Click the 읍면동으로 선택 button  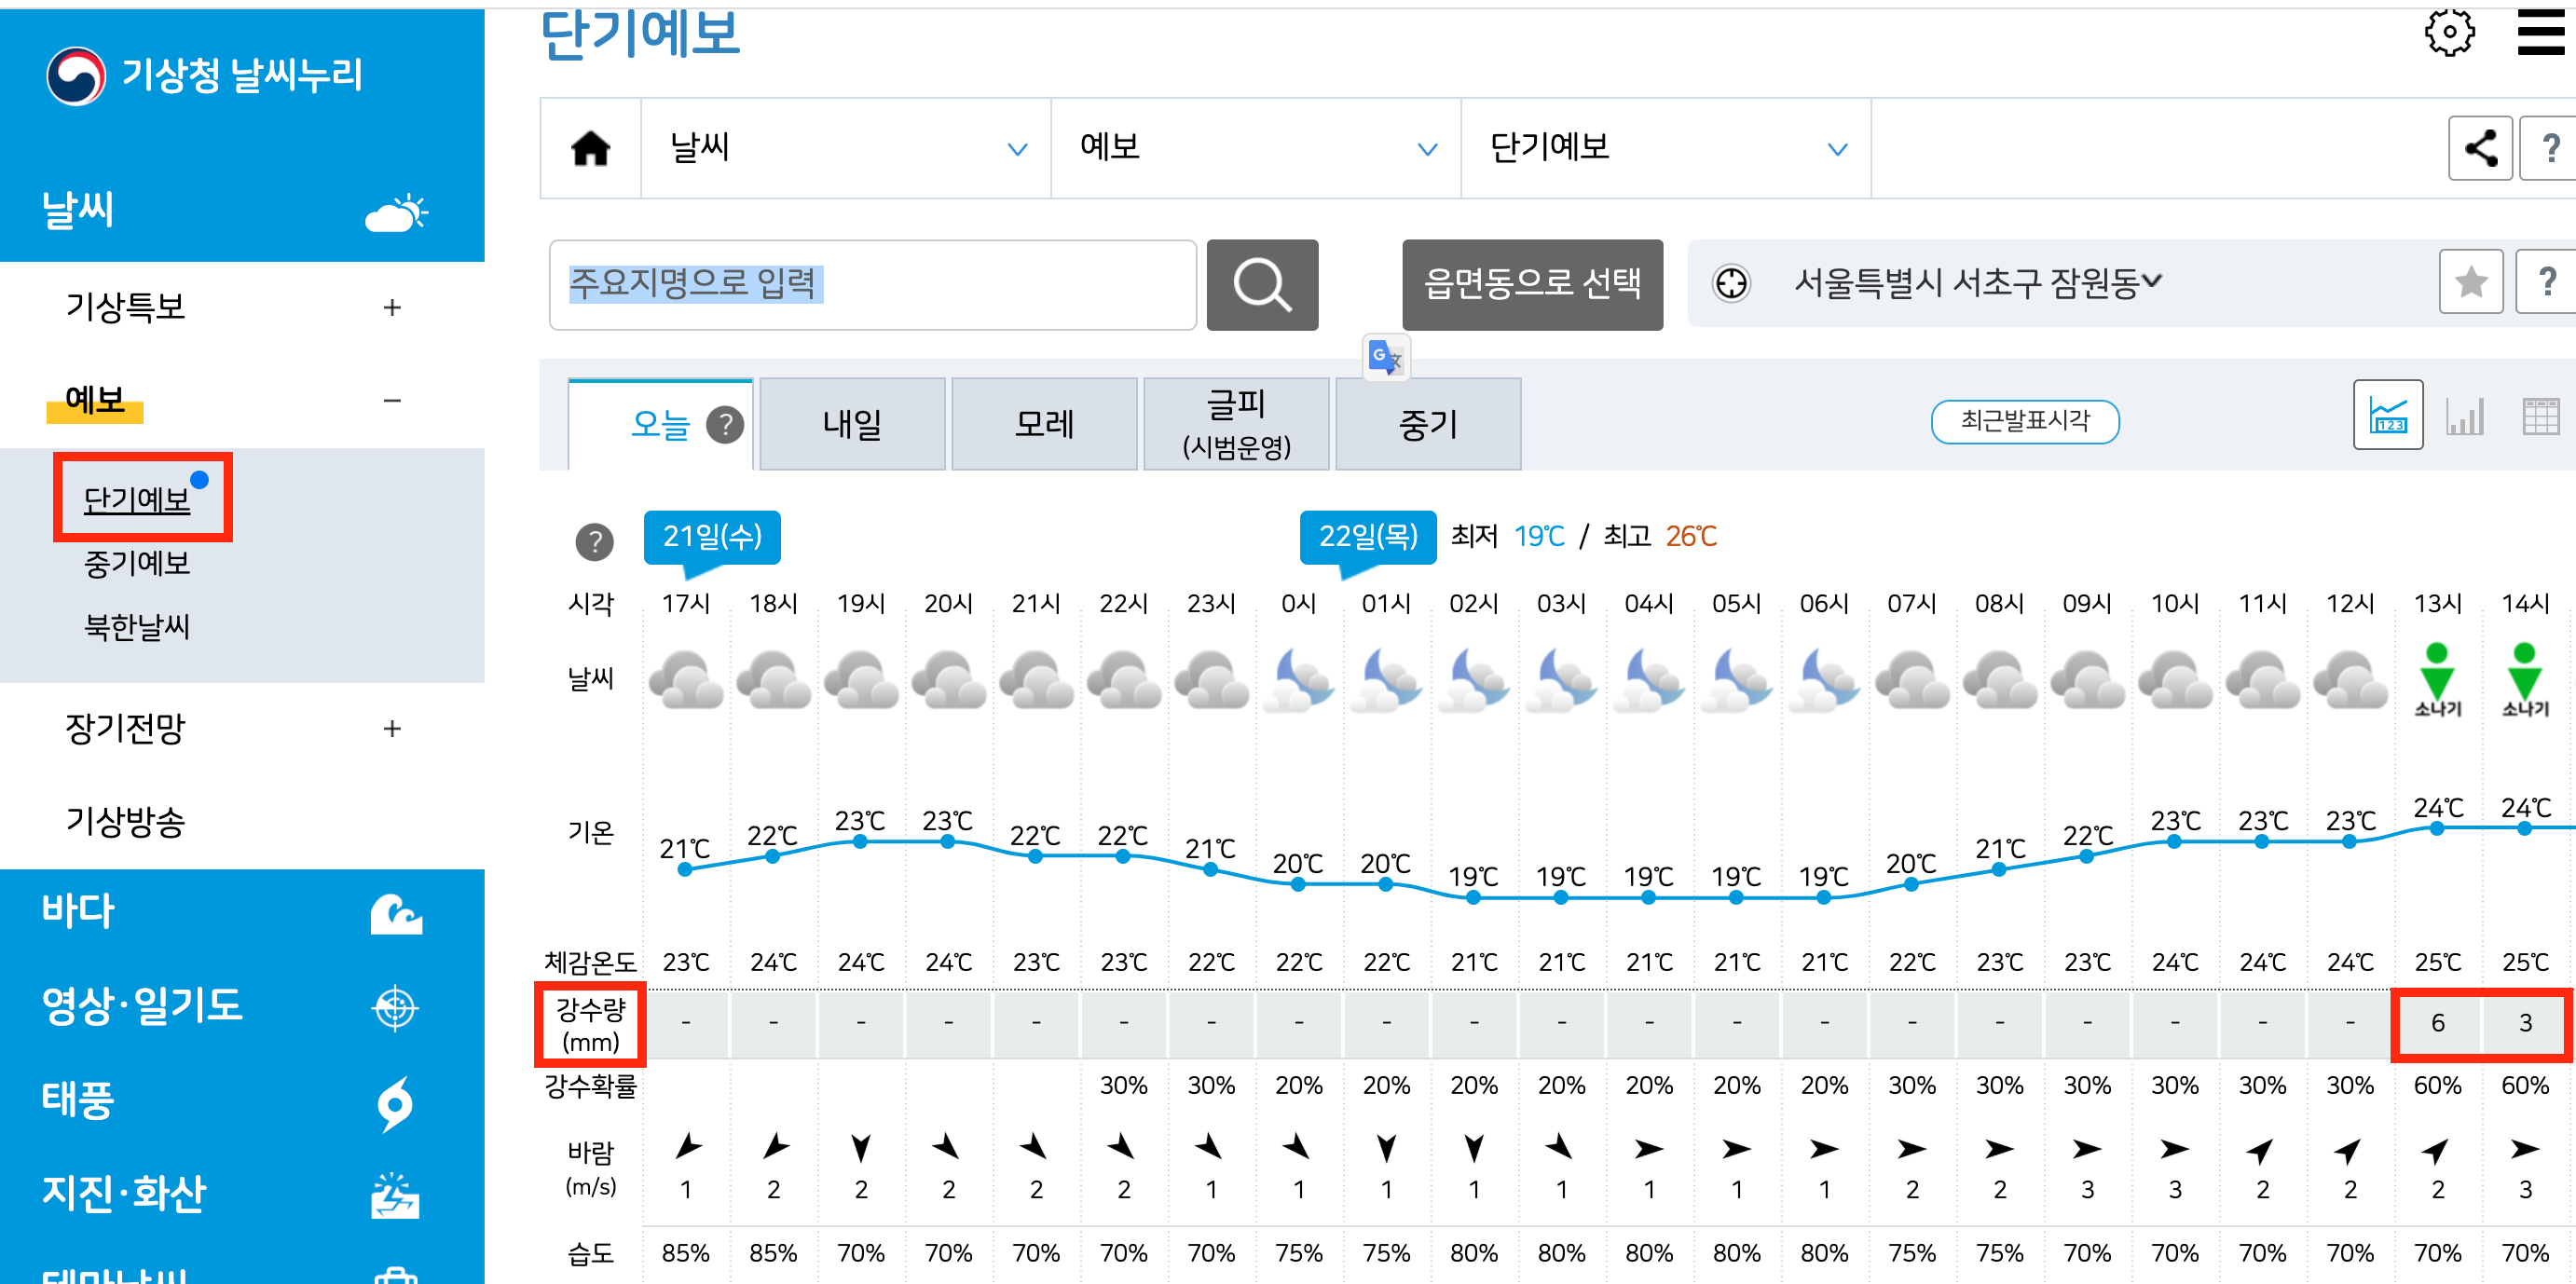(1533, 285)
